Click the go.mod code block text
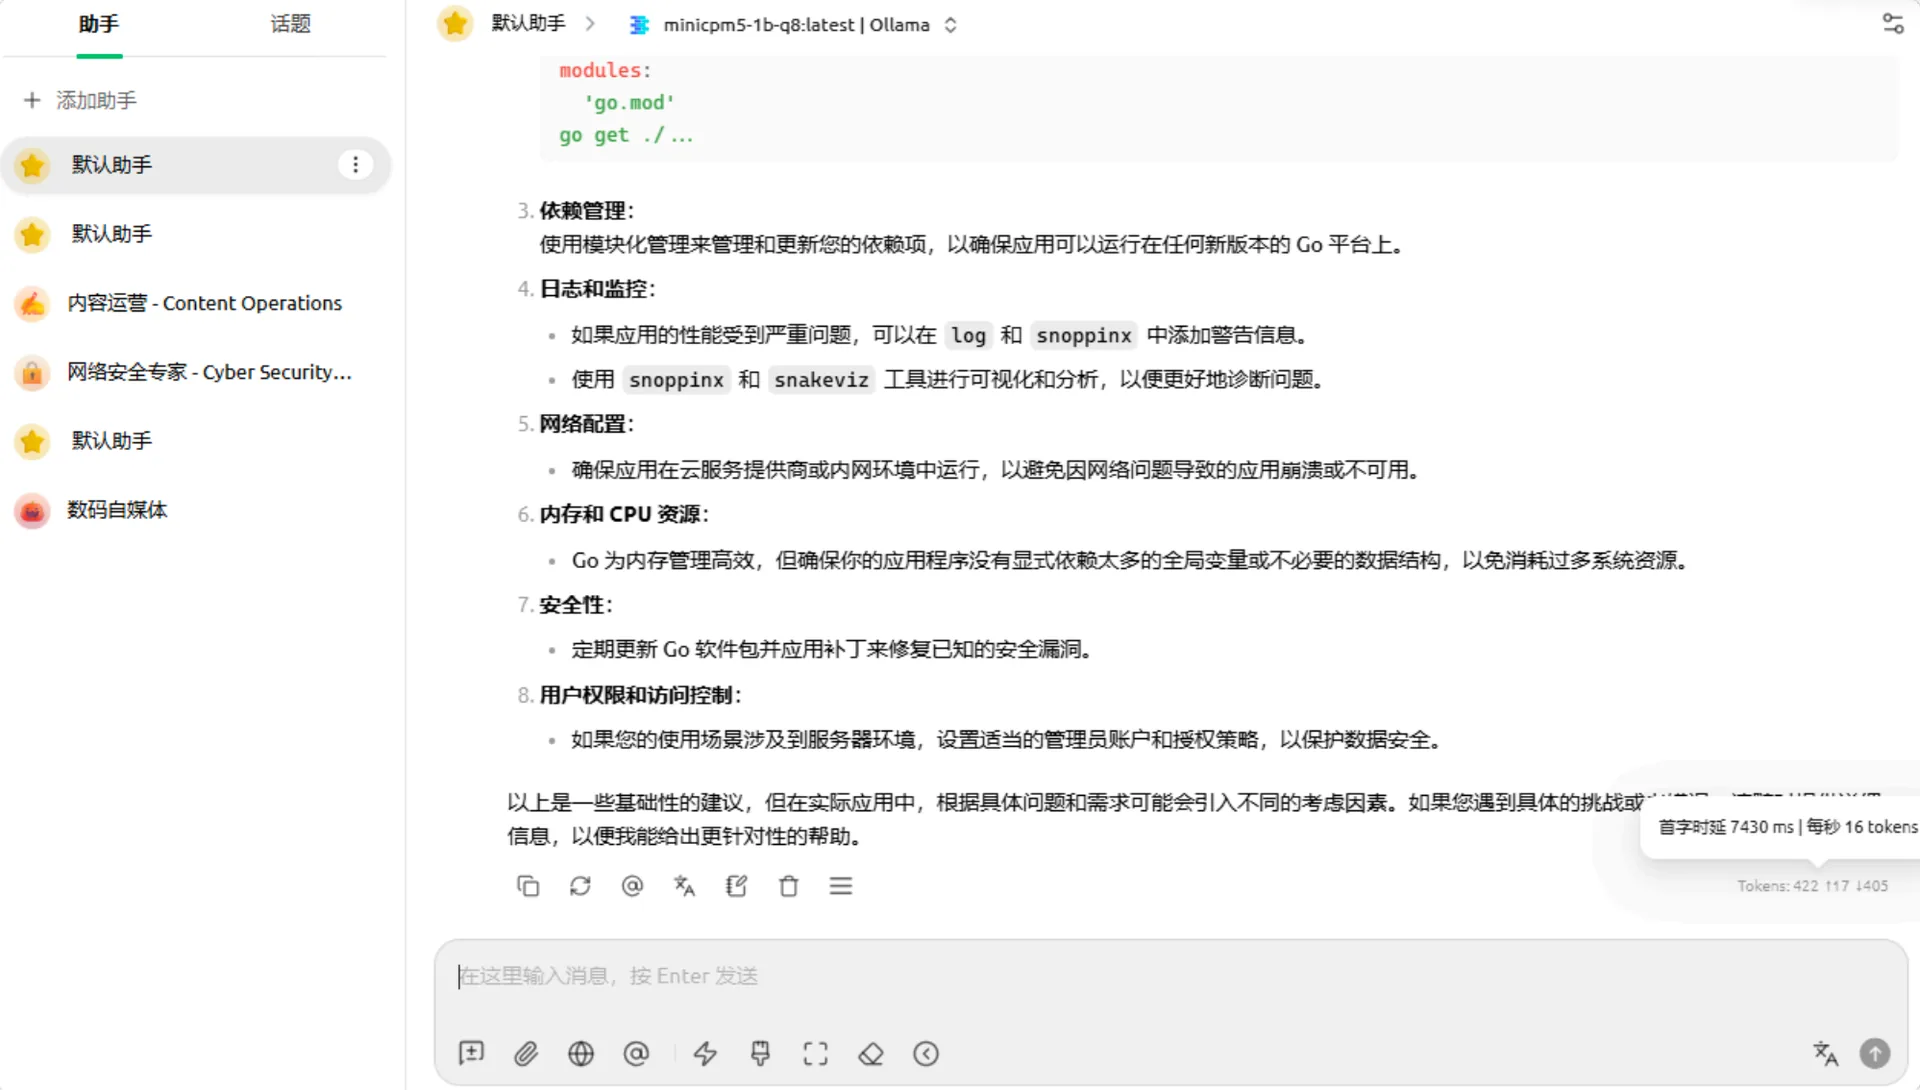Viewport: 1920px width, 1090px height. (629, 103)
